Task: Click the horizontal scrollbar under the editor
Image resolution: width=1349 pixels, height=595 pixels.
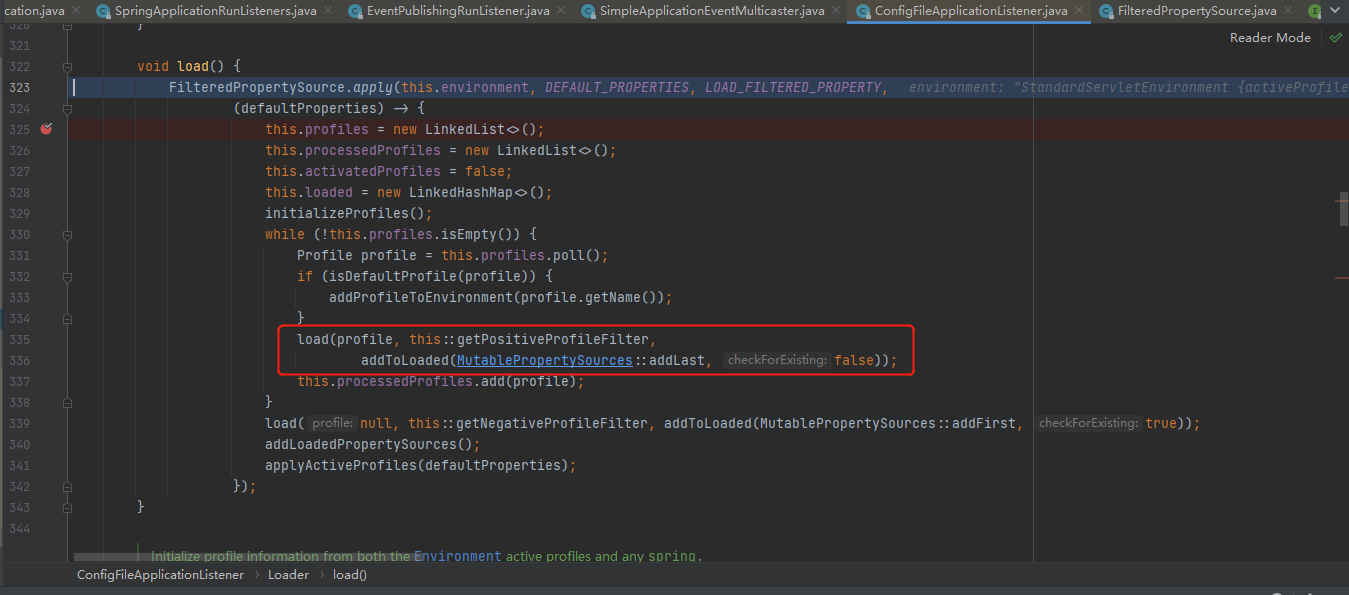Action: (x=240, y=556)
